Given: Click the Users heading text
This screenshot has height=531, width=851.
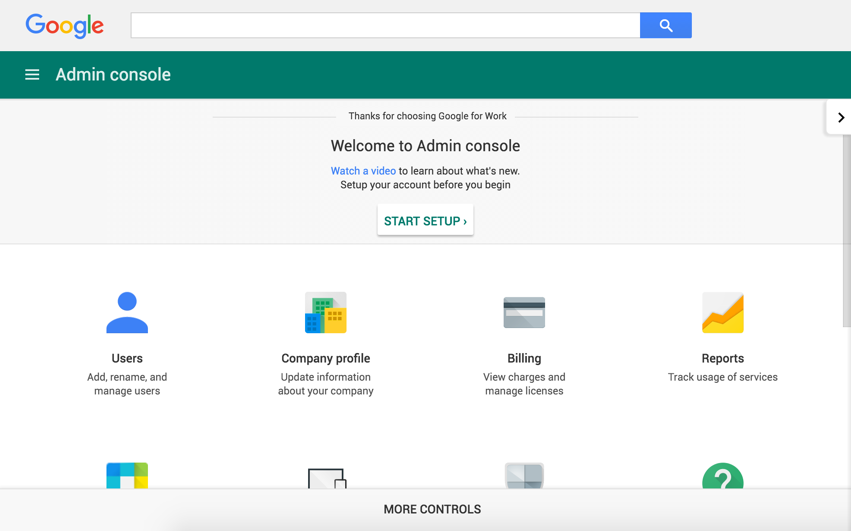Looking at the screenshot, I should 127,358.
